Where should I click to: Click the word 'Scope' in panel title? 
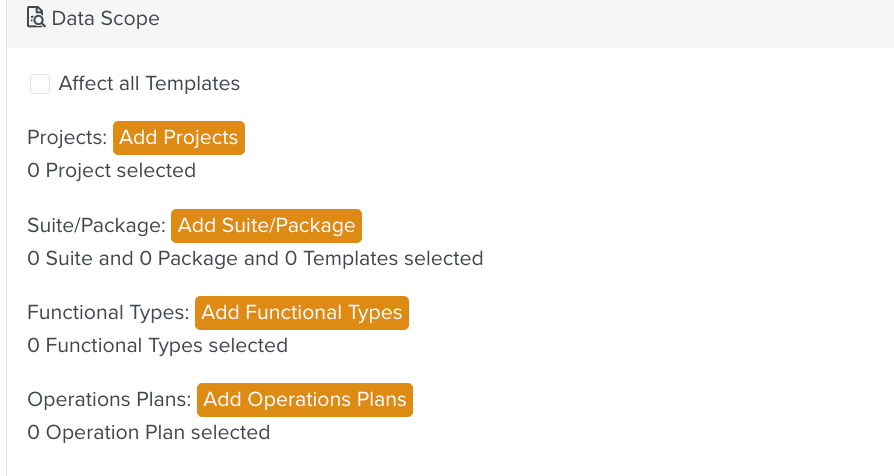132,18
